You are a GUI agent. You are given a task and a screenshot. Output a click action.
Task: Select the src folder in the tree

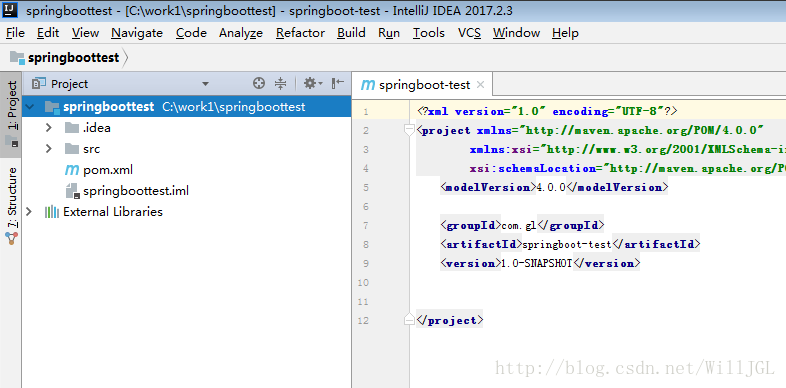92,149
